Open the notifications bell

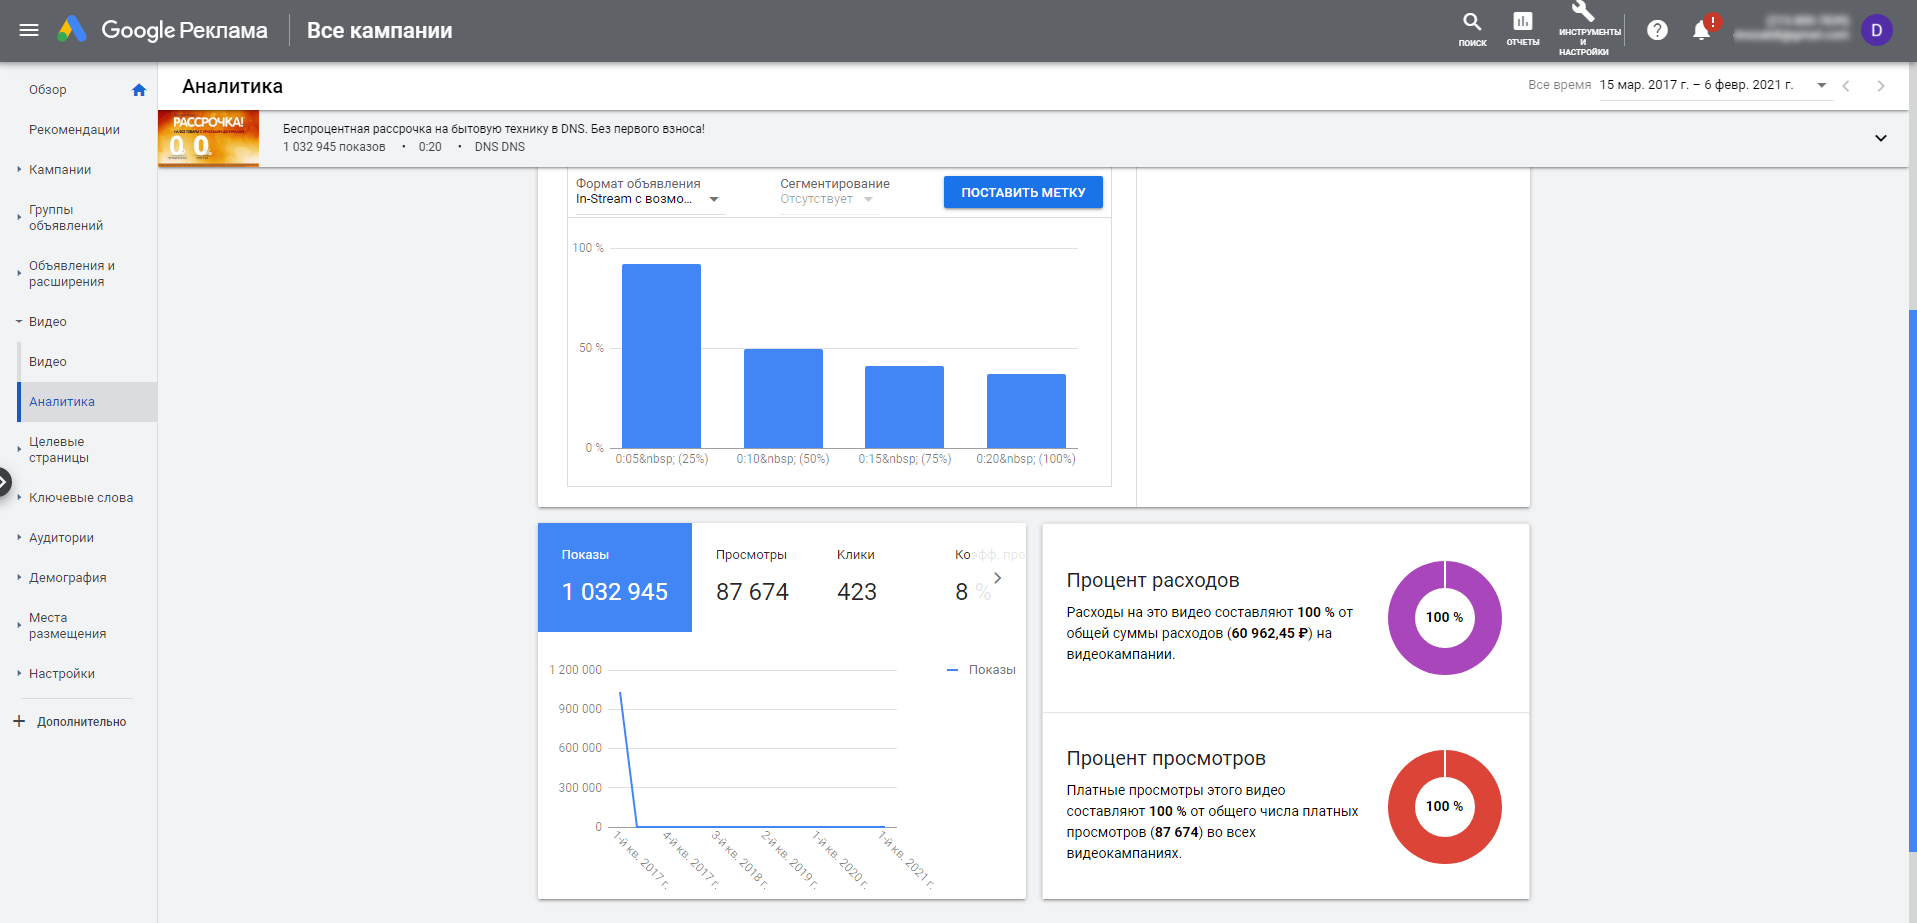(1702, 30)
